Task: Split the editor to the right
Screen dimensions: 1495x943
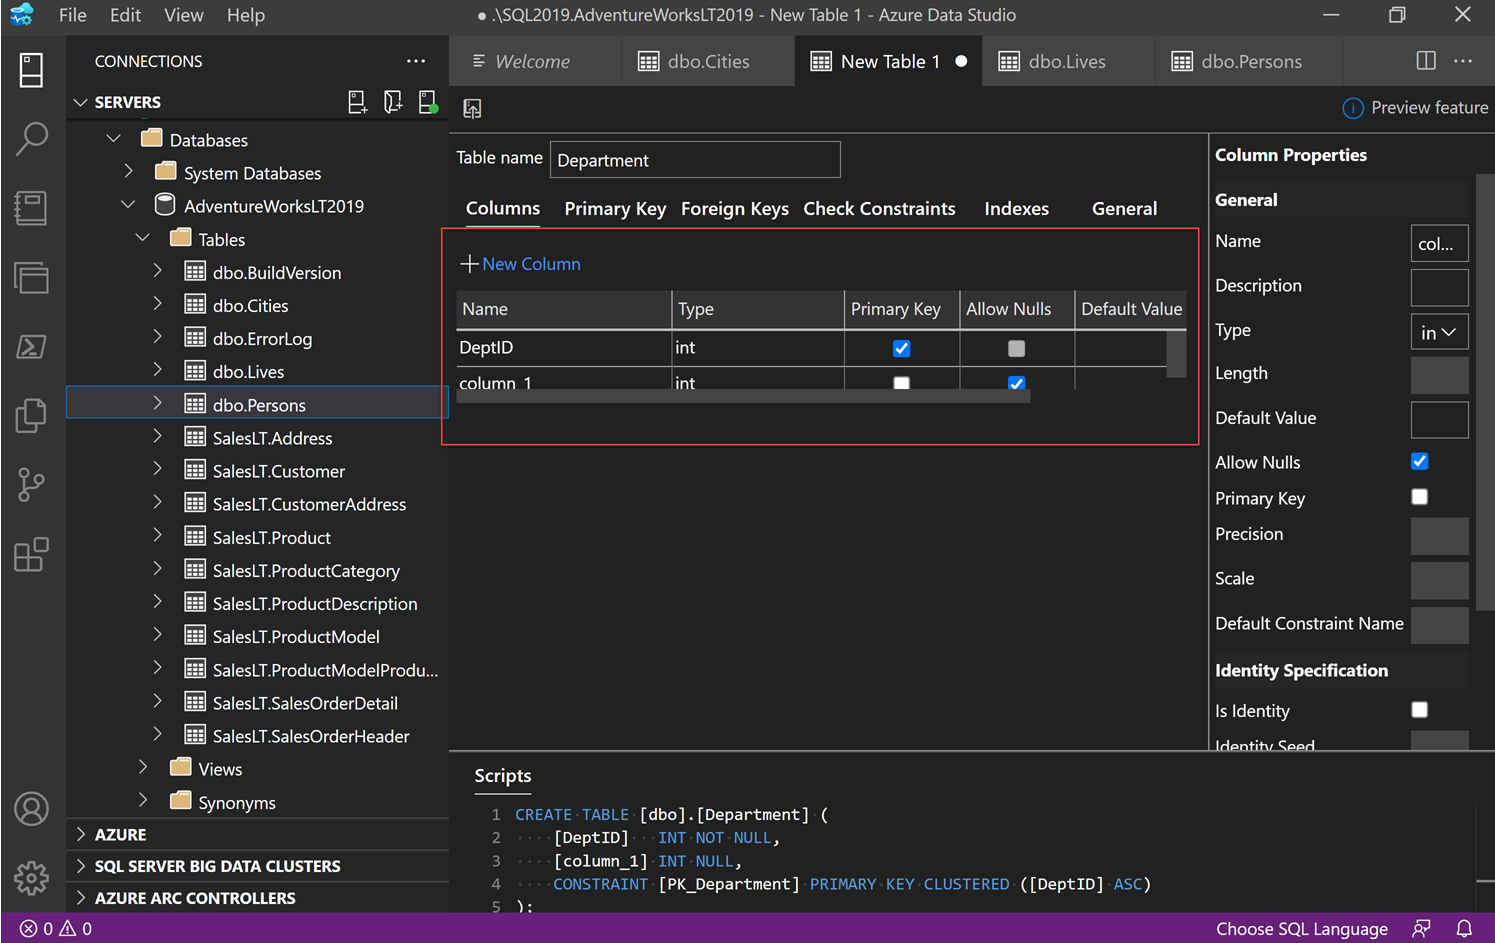Action: [1426, 61]
